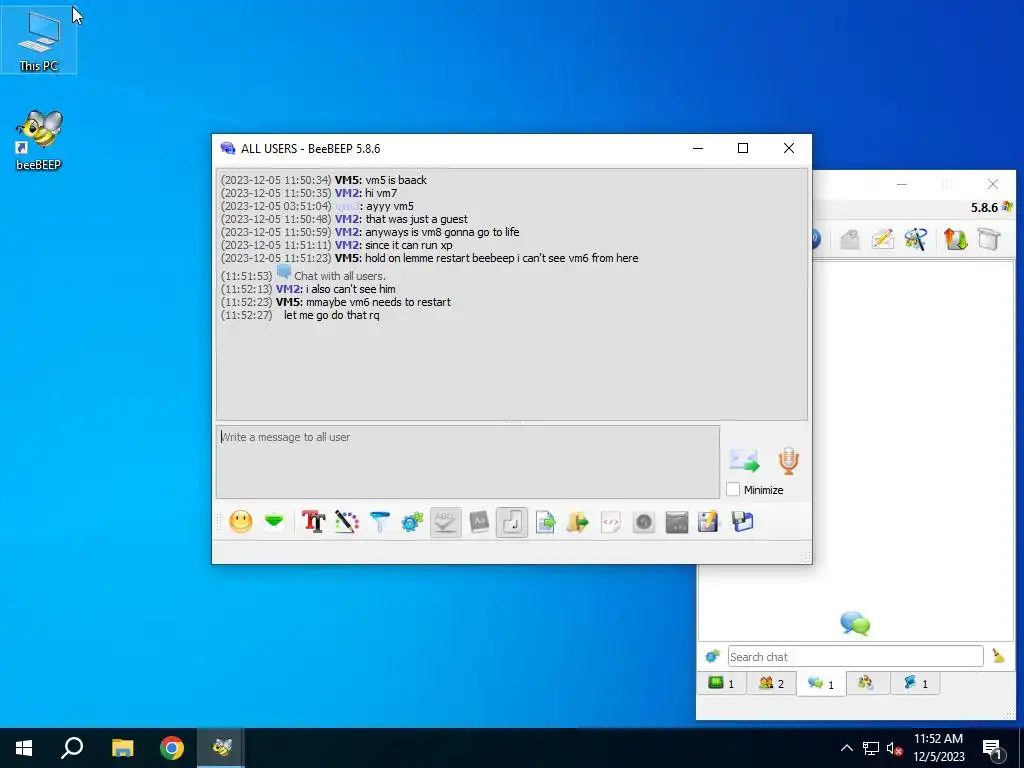
Task: Click the send folder icon with green arrow
Action: click(578, 522)
